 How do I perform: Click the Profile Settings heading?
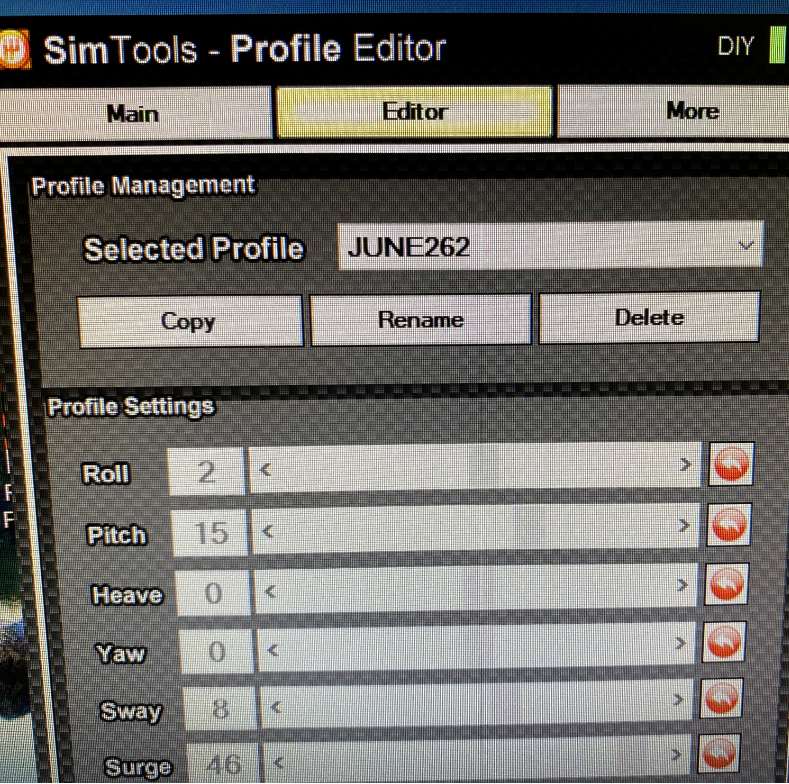(x=131, y=407)
